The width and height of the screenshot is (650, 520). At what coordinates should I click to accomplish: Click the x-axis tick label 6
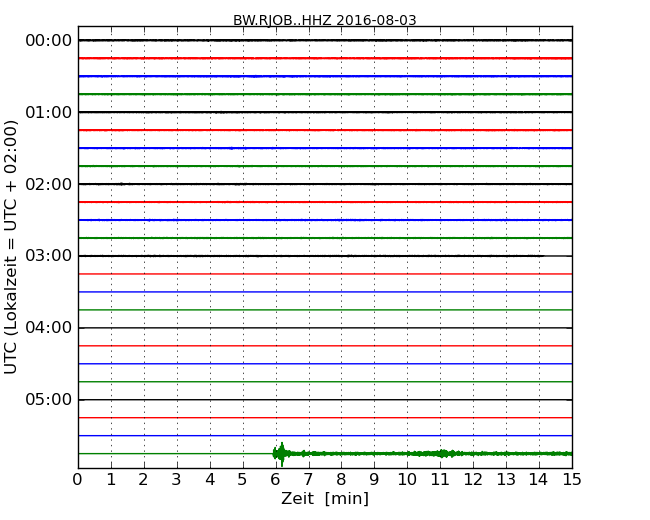click(275, 480)
